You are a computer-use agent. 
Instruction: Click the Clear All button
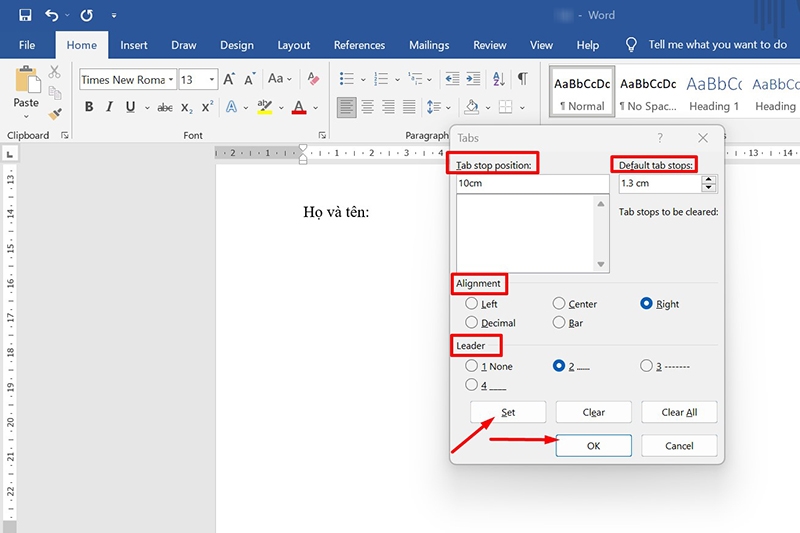tap(679, 412)
